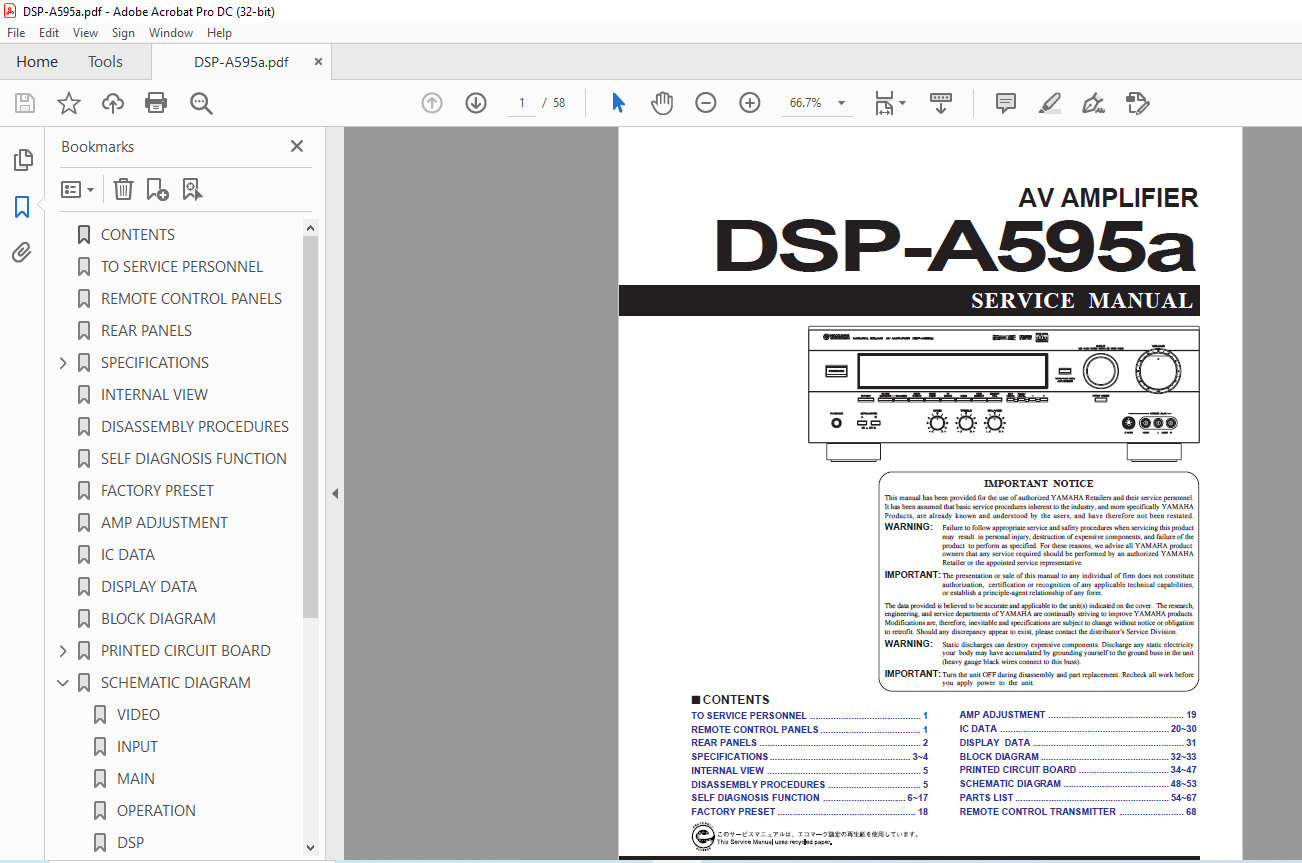
Task: Open Page Thumbnails panel icon
Action: click(x=22, y=160)
